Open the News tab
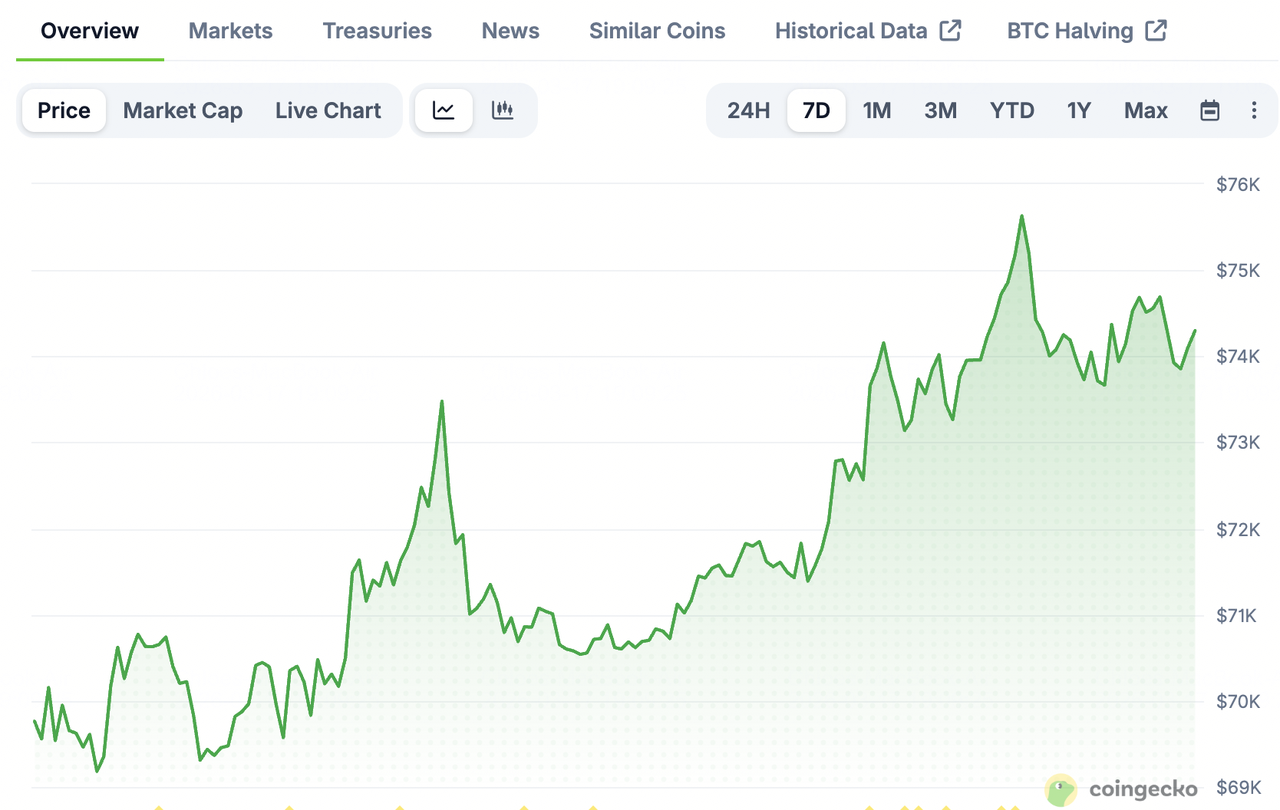 tap(510, 30)
